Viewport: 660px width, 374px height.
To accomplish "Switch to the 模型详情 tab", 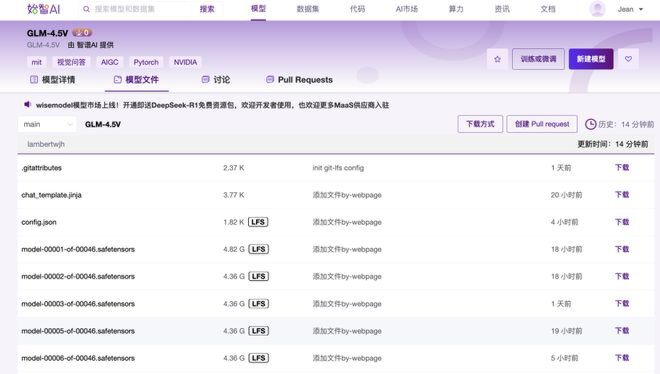I will [x=53, y=80].
